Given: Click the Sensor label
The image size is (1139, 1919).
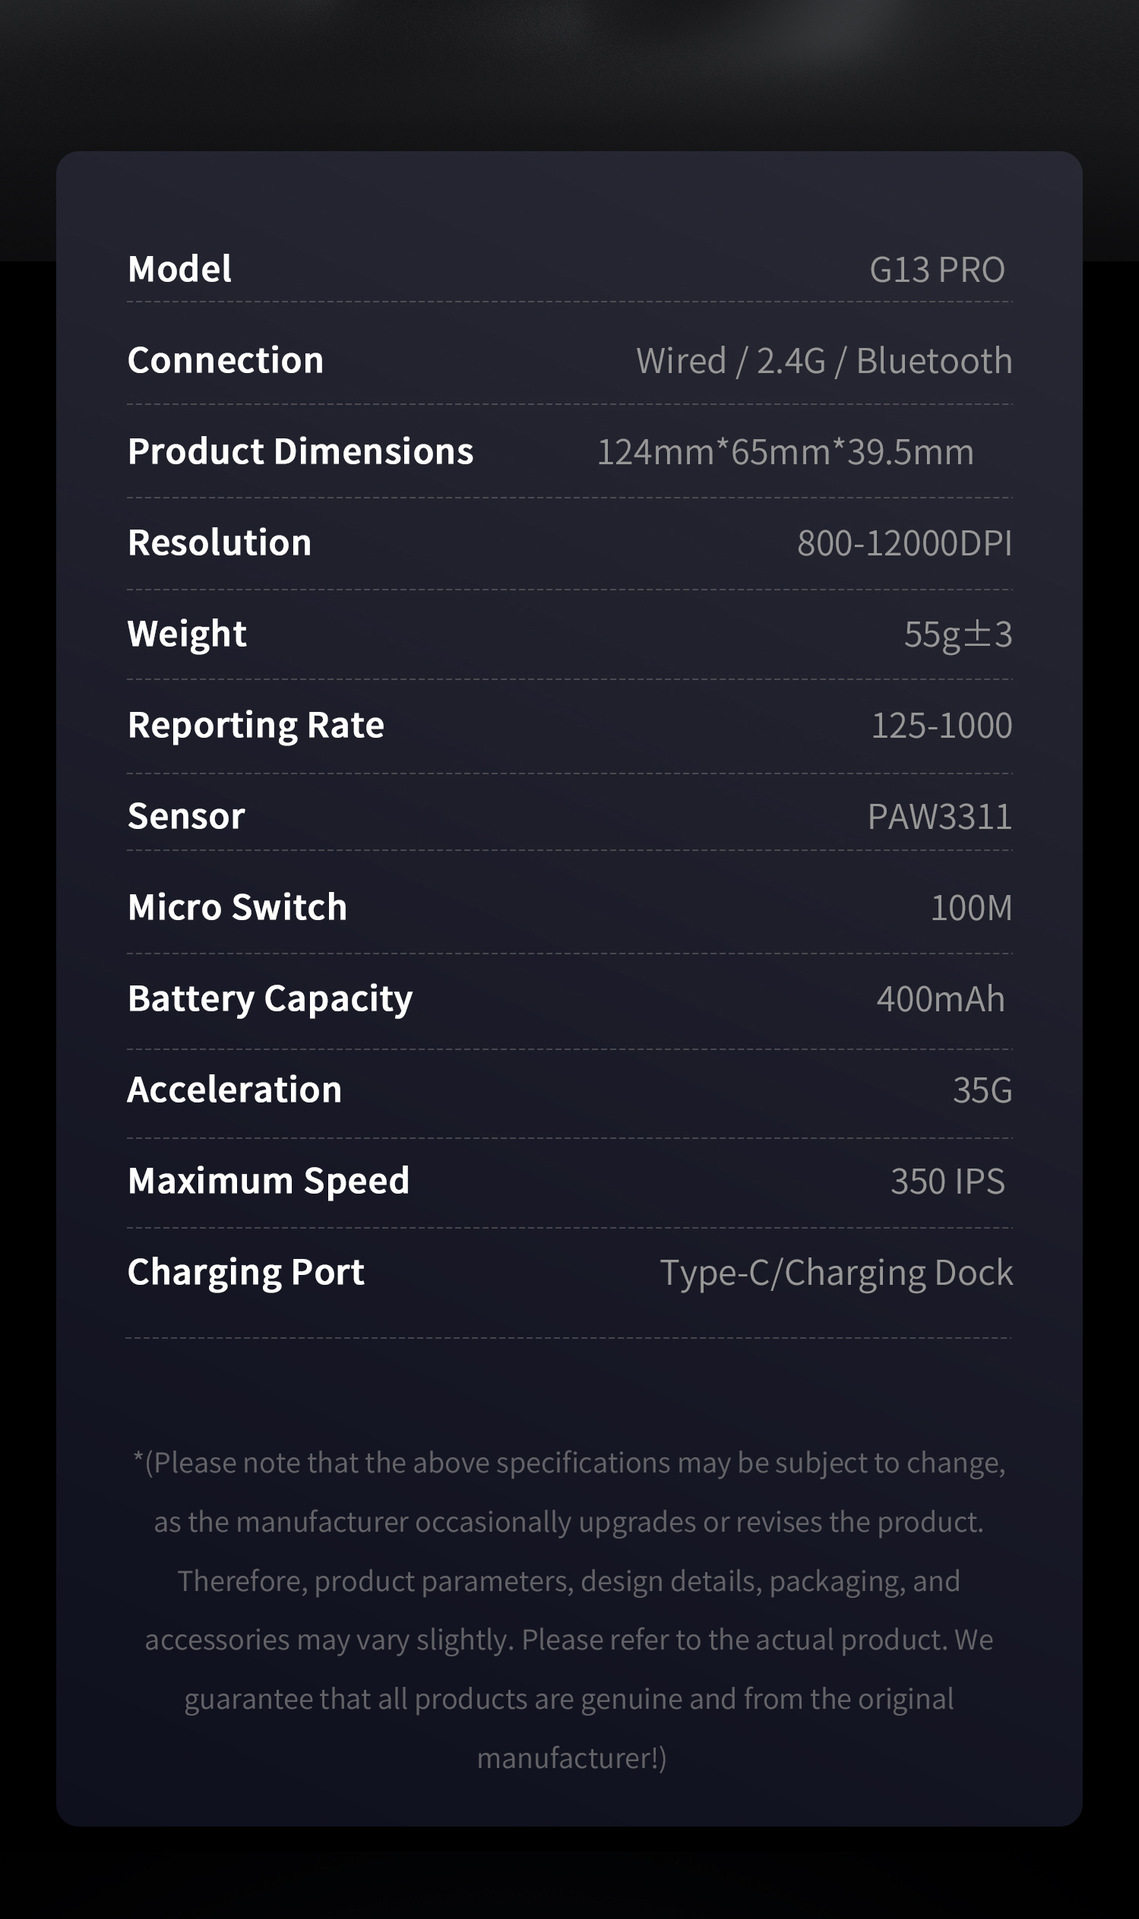Looking at the screenshot, I should (x=186, y=816).
